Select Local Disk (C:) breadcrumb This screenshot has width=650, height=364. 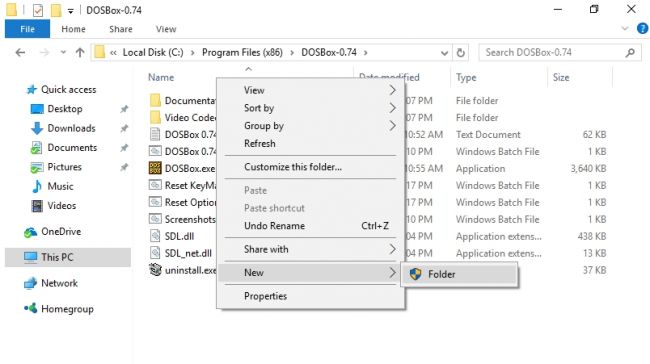(153, 53)
